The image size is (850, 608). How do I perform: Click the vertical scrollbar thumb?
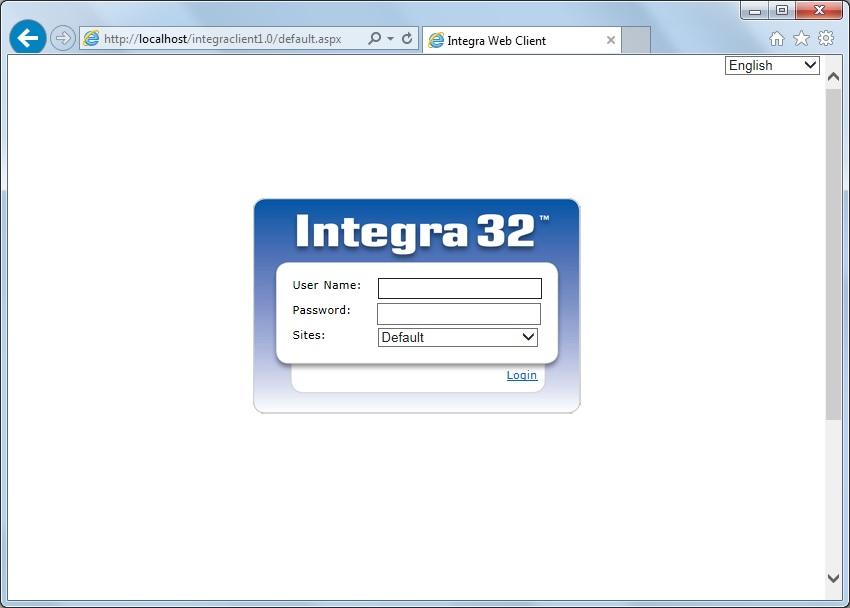tap(834, 254)
